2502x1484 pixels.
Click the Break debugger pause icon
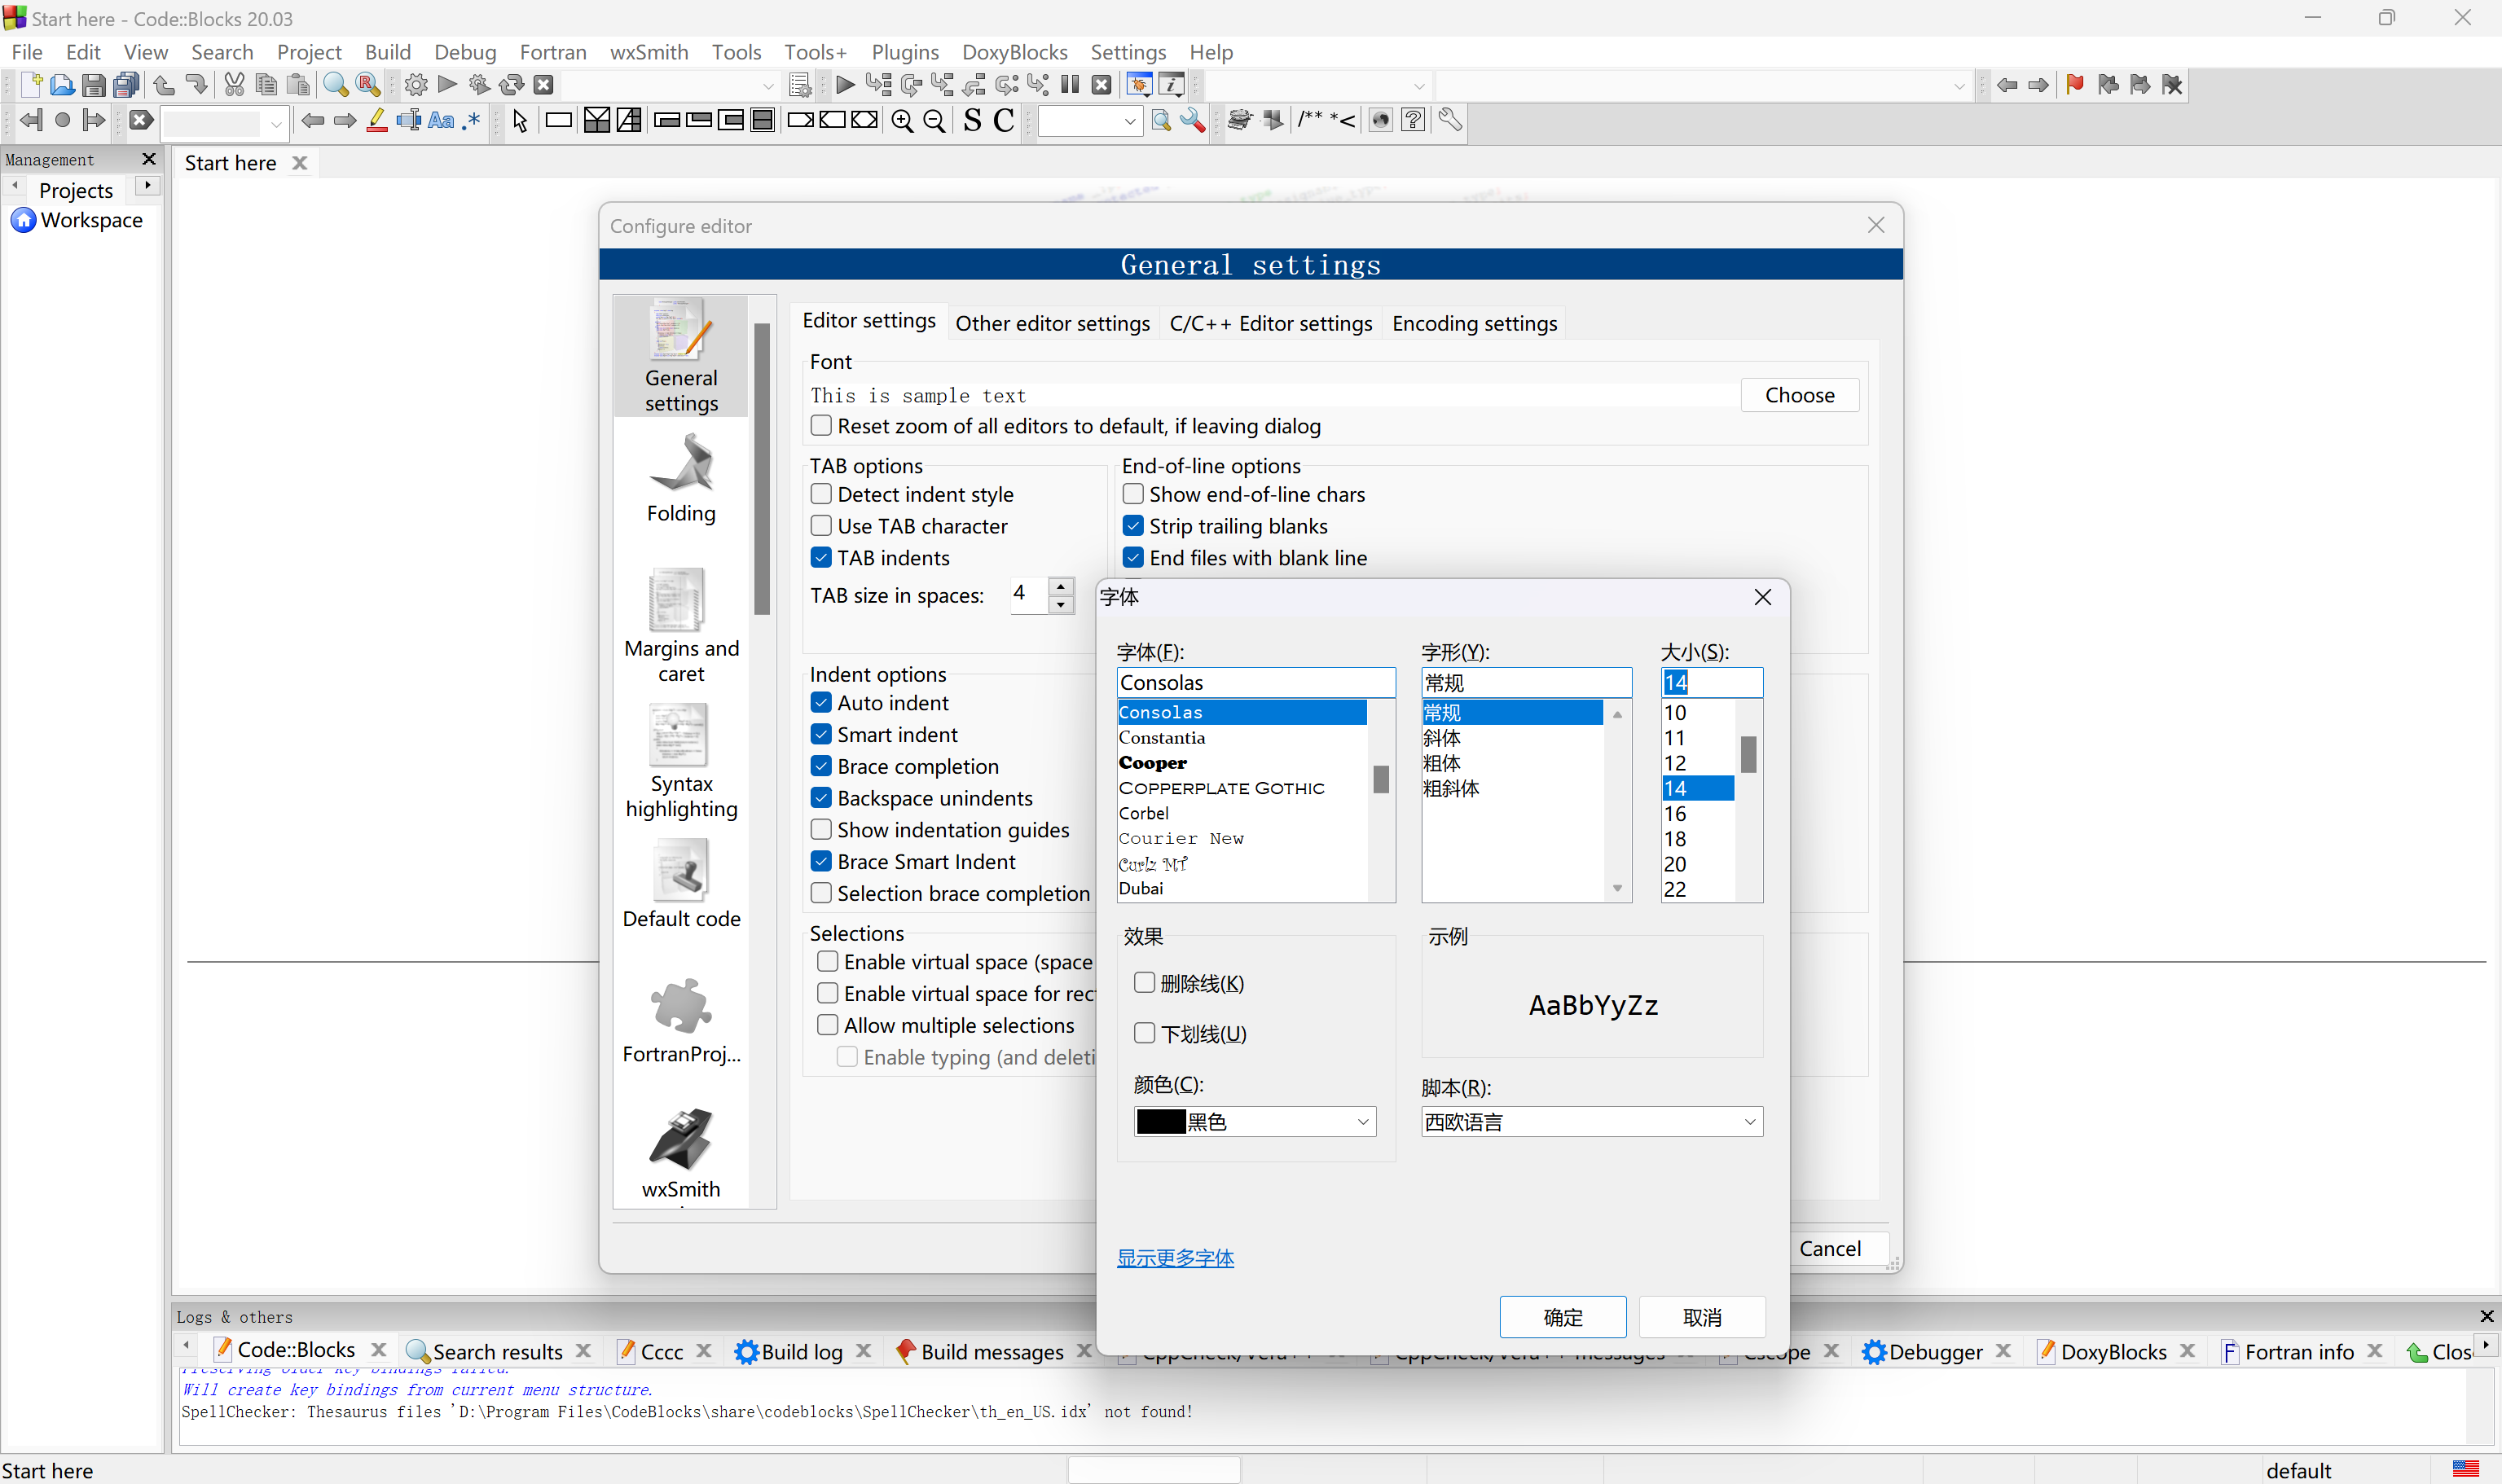[1070, 85]
